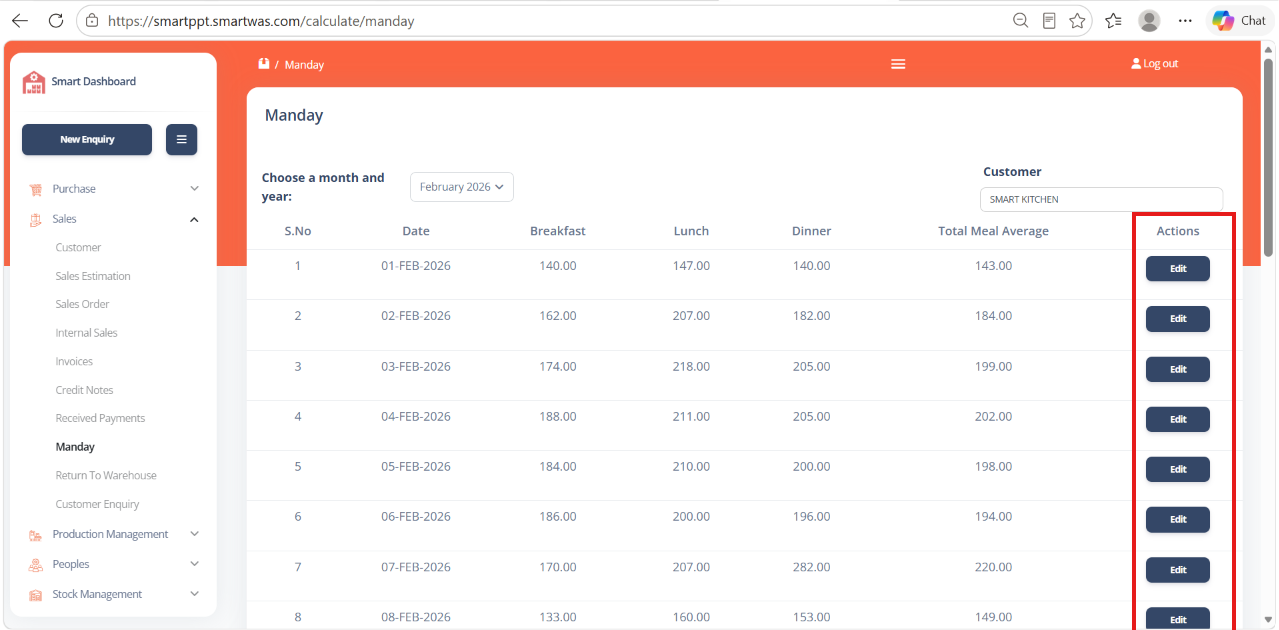
Task: Open the browser profile avatar
Action: point(1150,20)
